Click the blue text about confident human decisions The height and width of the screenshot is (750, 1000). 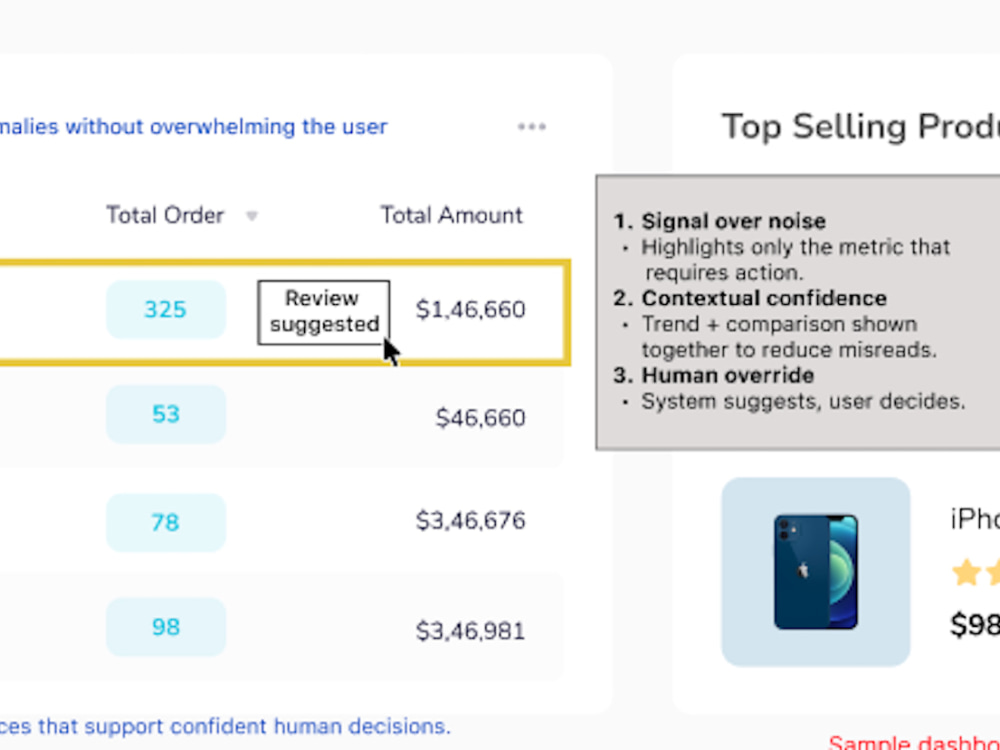click(x=225, y=726)
